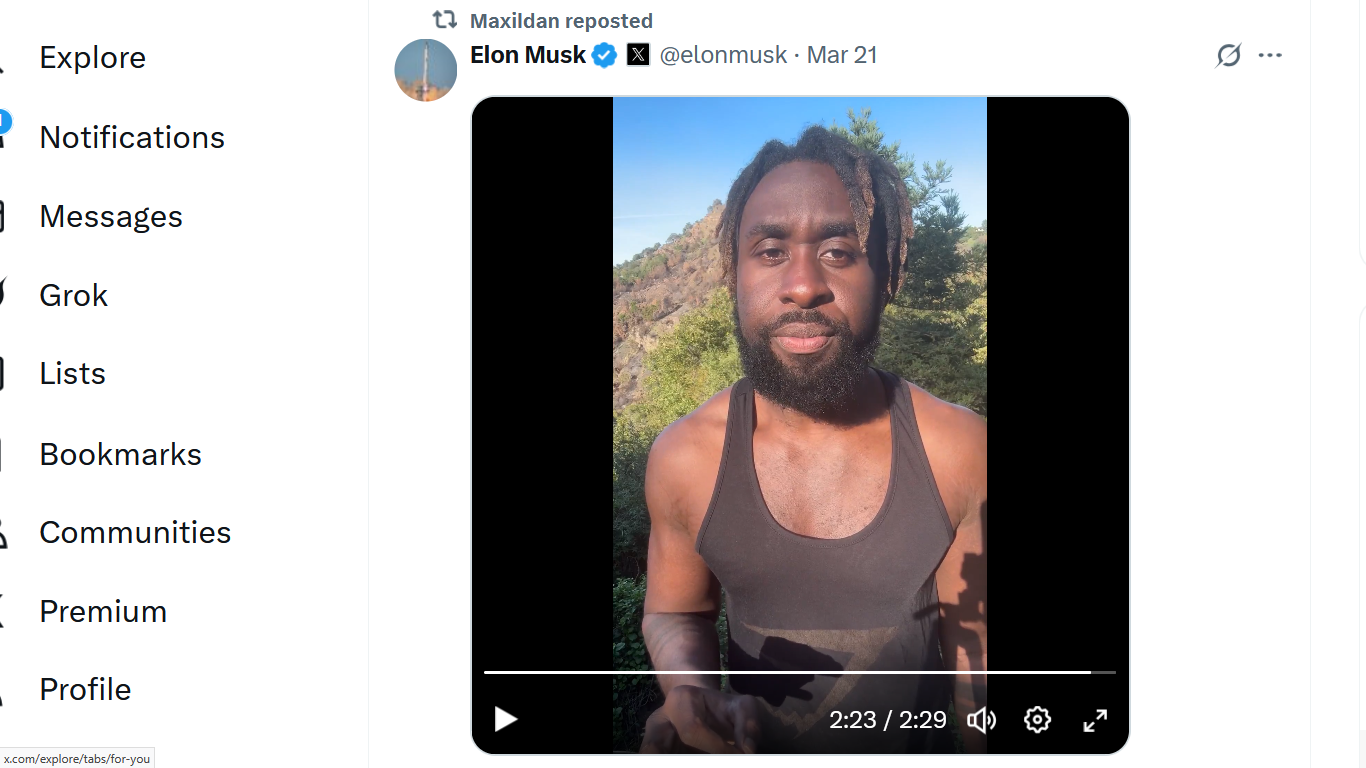Mute the video volume speaker icon
1366x768 pixels.
coord(981,720)
